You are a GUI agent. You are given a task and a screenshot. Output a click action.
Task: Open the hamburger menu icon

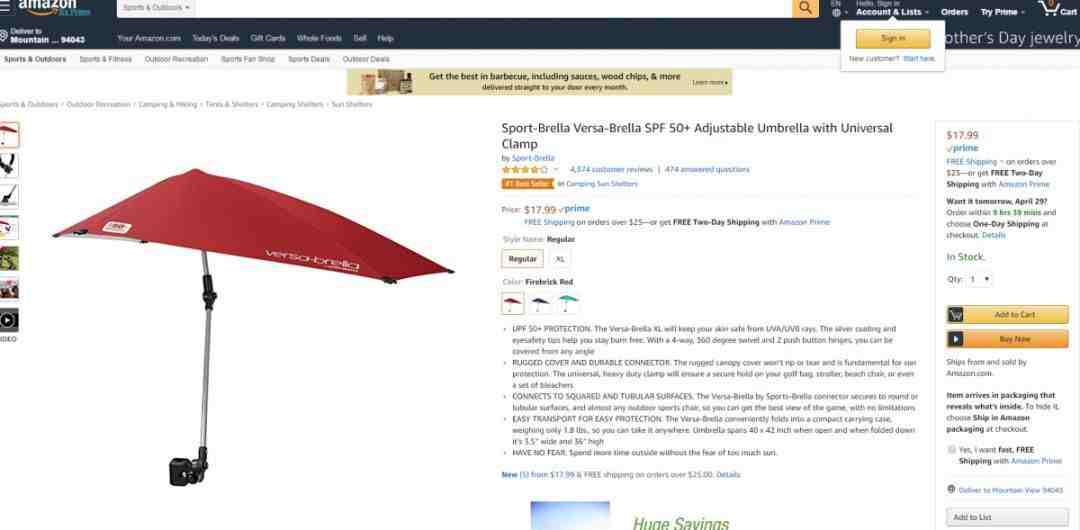(x=5, y=6)
